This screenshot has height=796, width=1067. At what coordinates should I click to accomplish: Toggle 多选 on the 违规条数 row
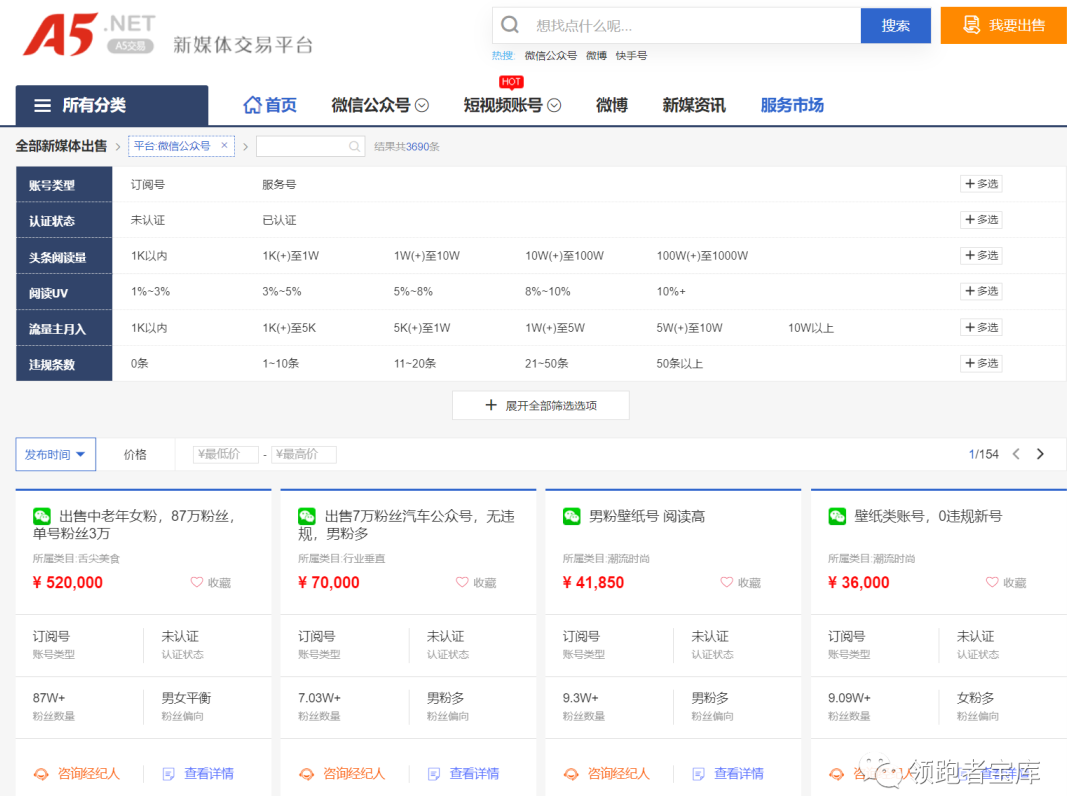(980, 363)
